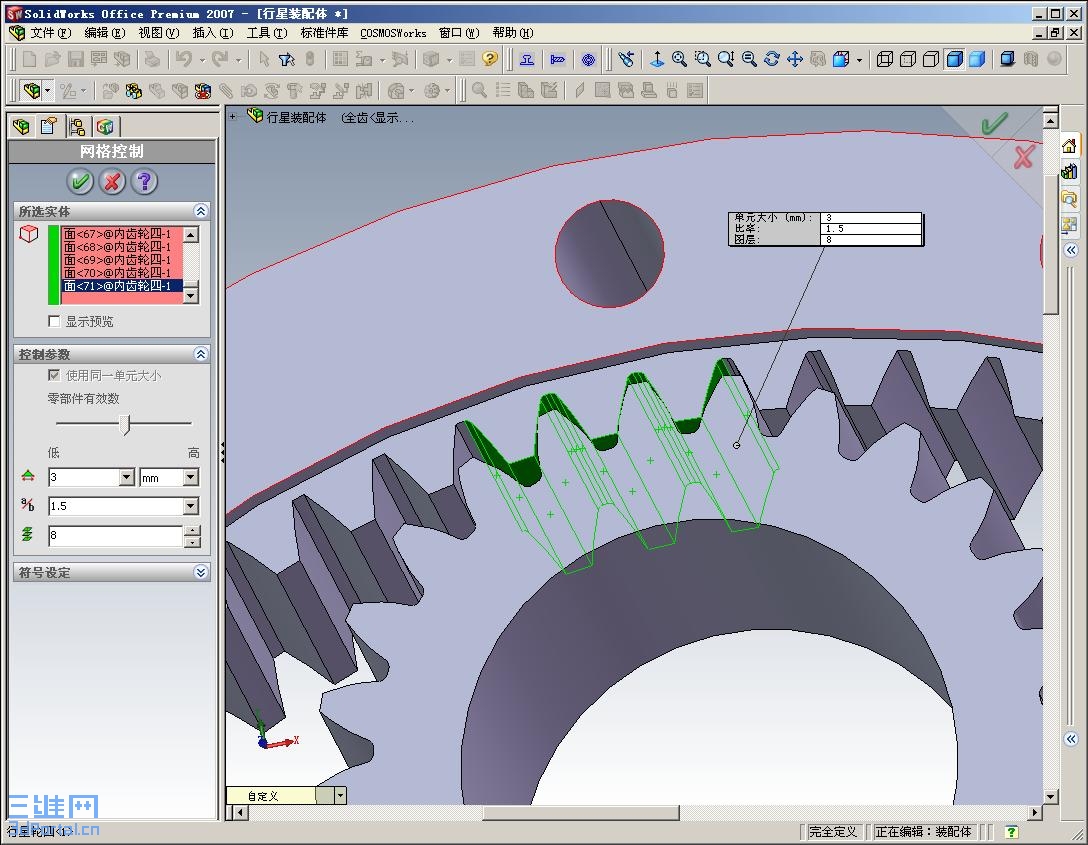Viewport: 1088px width, 845px height.
Task: Click the horizontal scrollbar thumb under viewport
Action: [581, 812]
